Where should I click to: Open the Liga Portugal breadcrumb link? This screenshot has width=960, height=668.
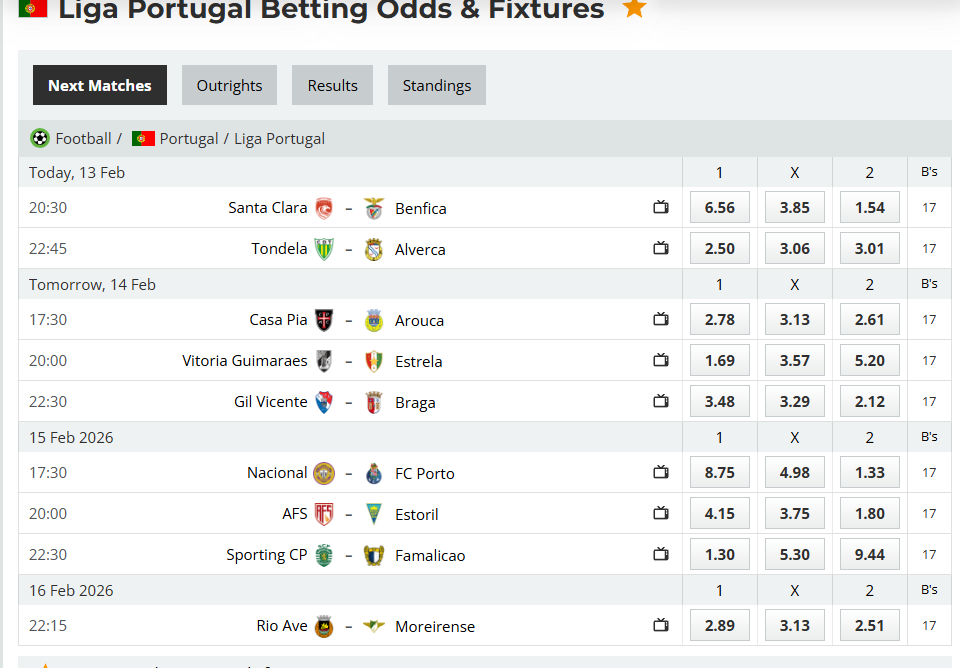point(279,138)
